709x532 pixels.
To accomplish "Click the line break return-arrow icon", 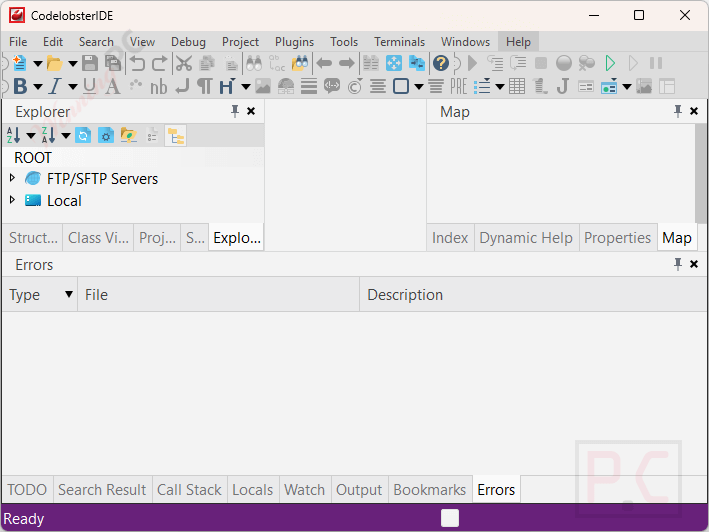I will click(182, 86).
